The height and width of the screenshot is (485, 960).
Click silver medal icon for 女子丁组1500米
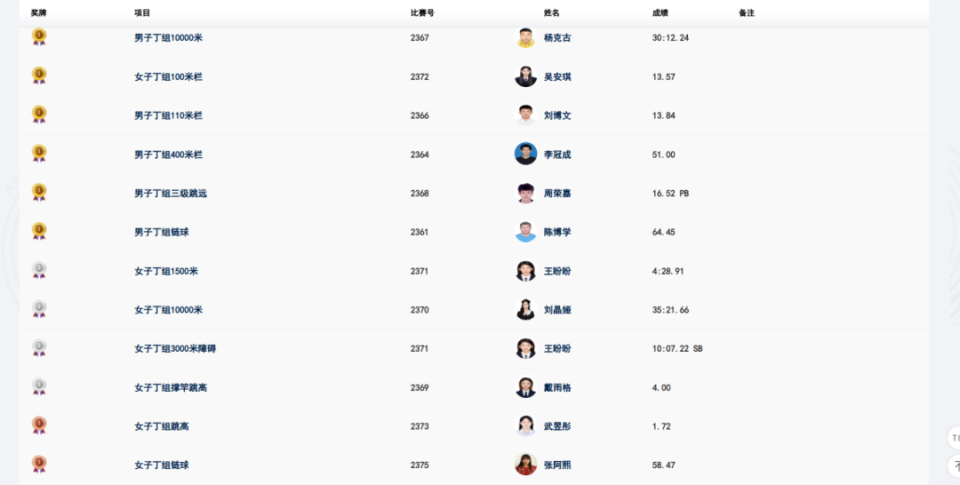[x=39, y=270]
